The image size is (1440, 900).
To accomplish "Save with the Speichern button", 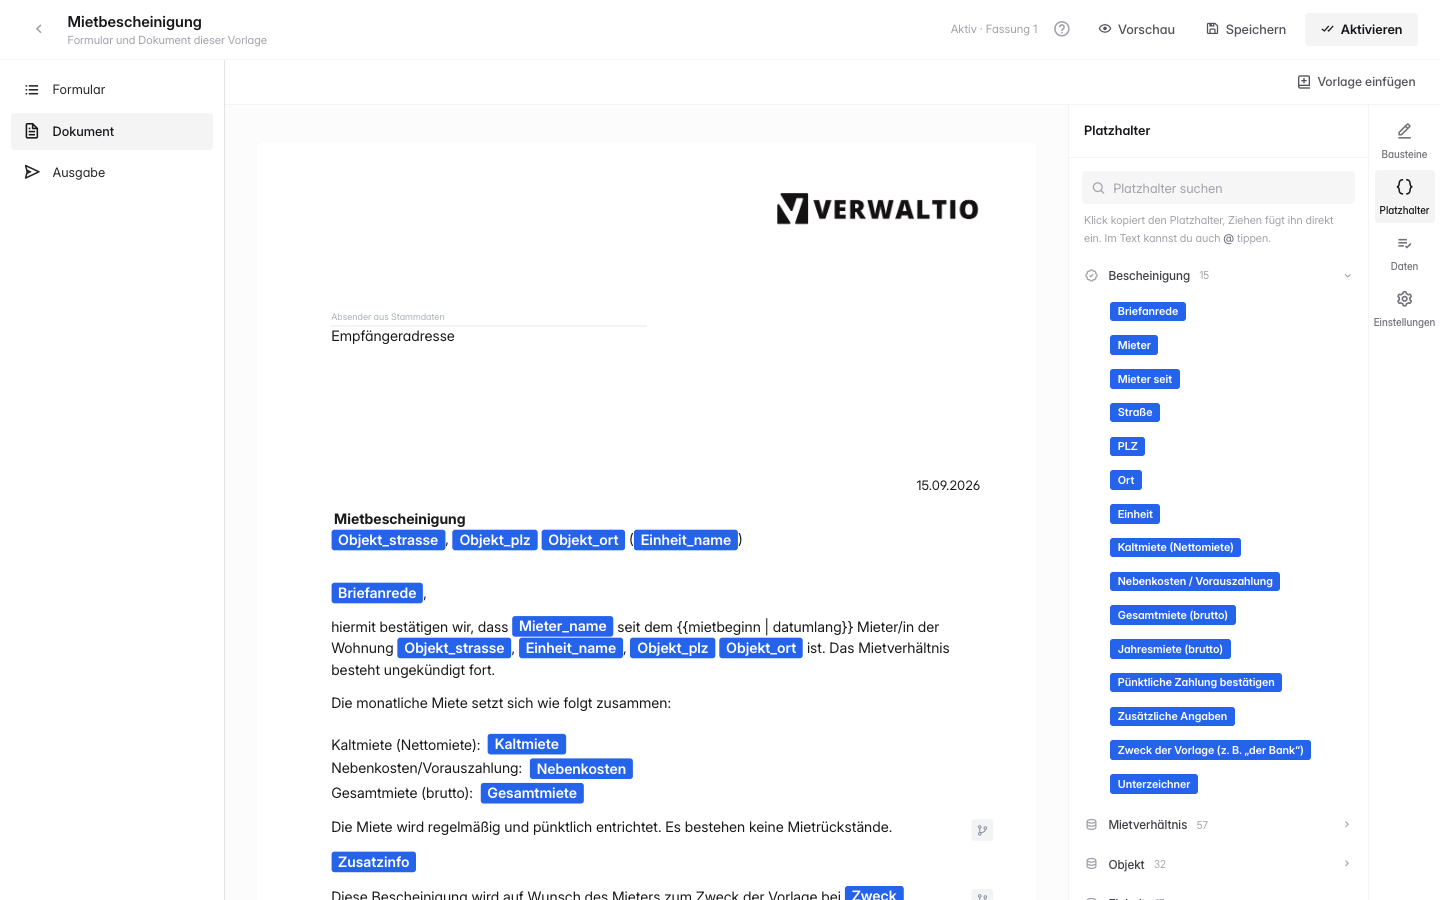I will (x=1246, y=29).
